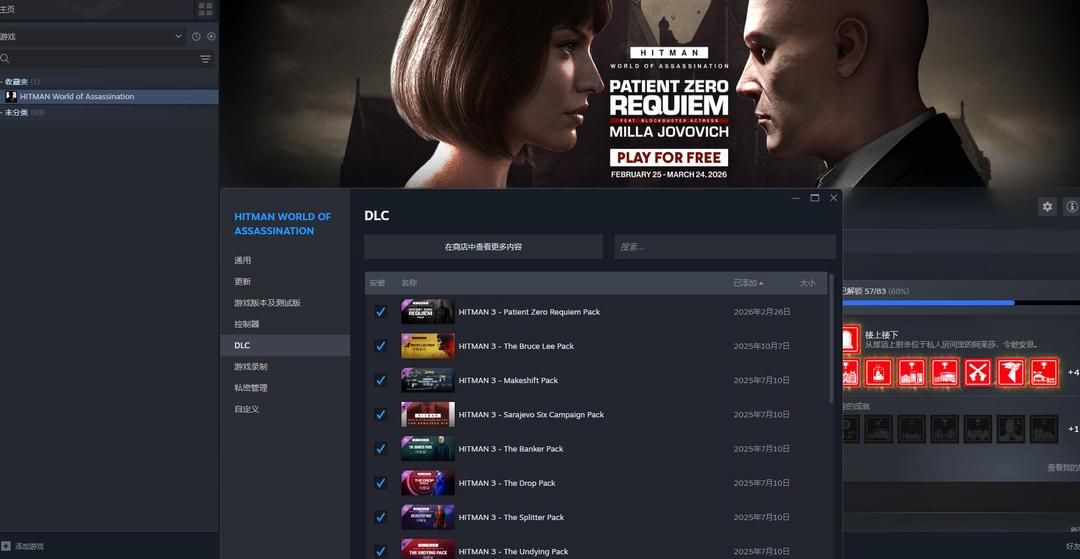The image size is (1080, 559).
Task: Select 通用 in the properties sidebar
Action: (243, 260)
